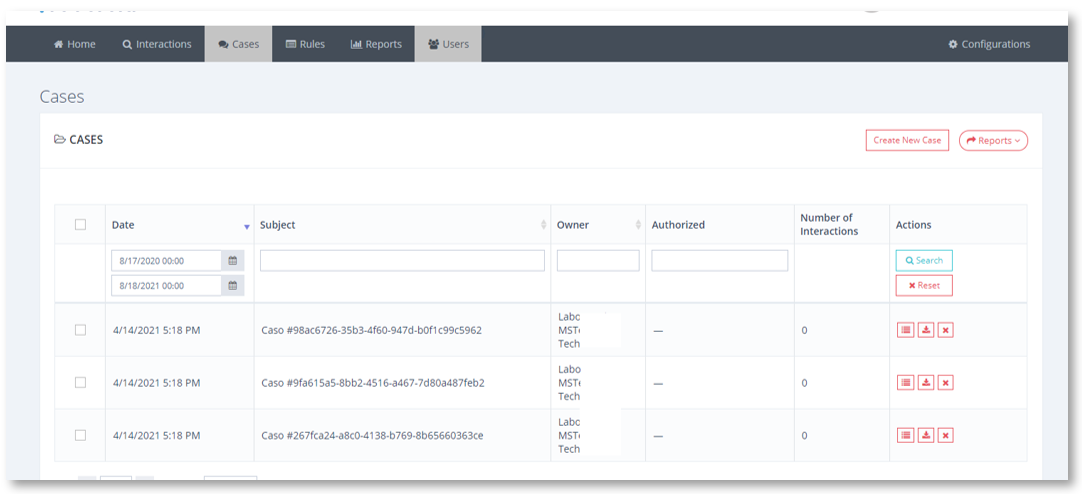This screenshot has width=1082, height=494.
Task: Tick the checkbox for Caso #98ac6726 row
Action: [80, 330]
